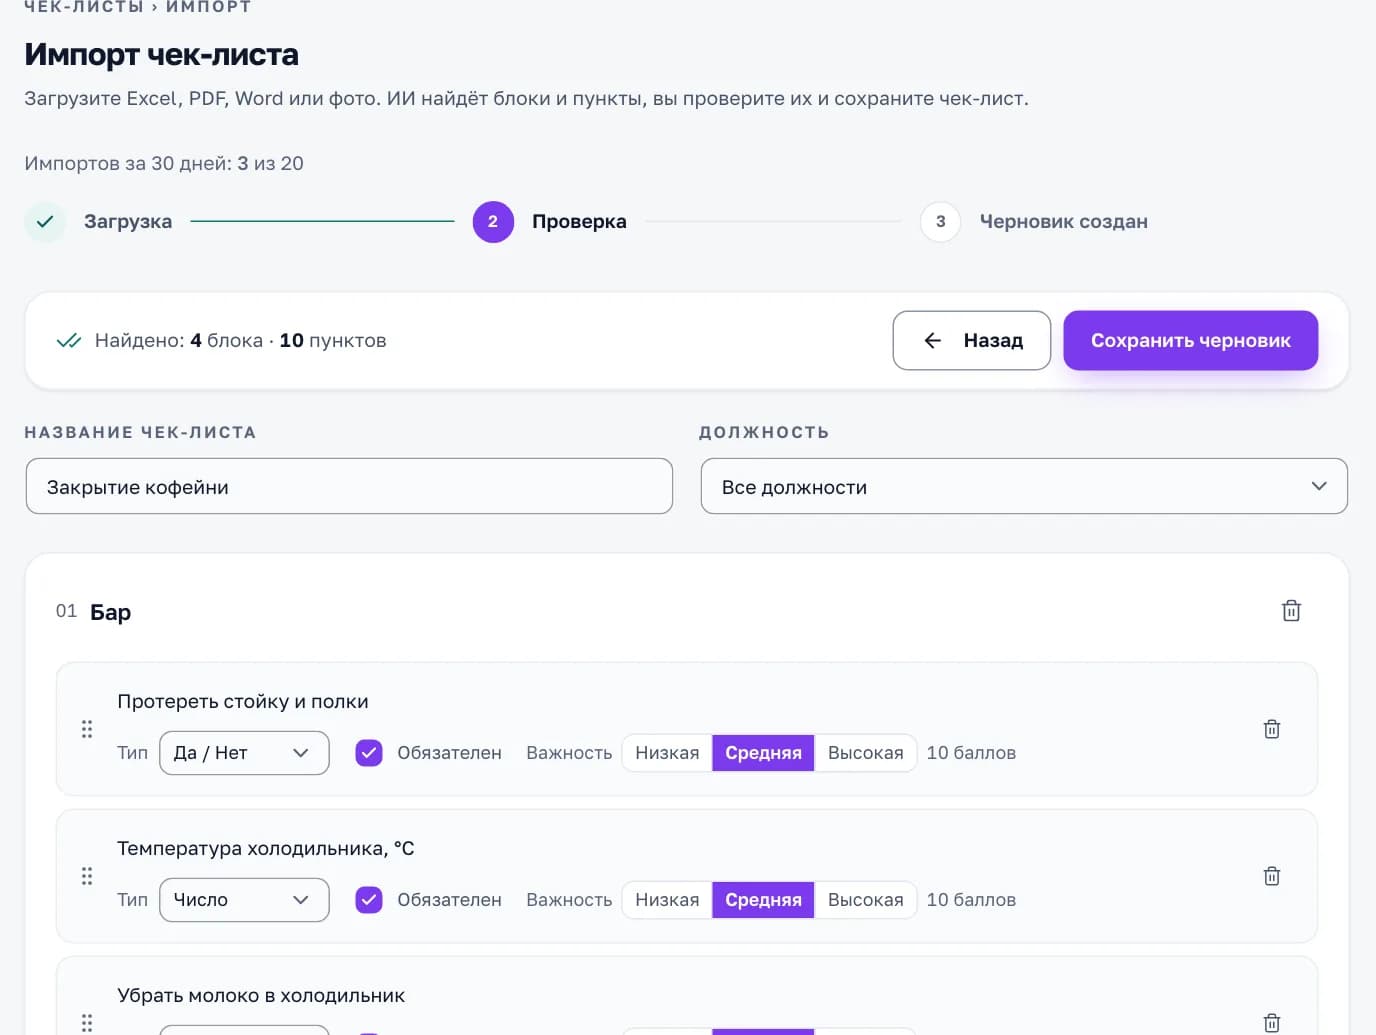Click item title Убрать молоко в холодильник
Viewport: 1376px width, 1035px height.
coord(261,995)
